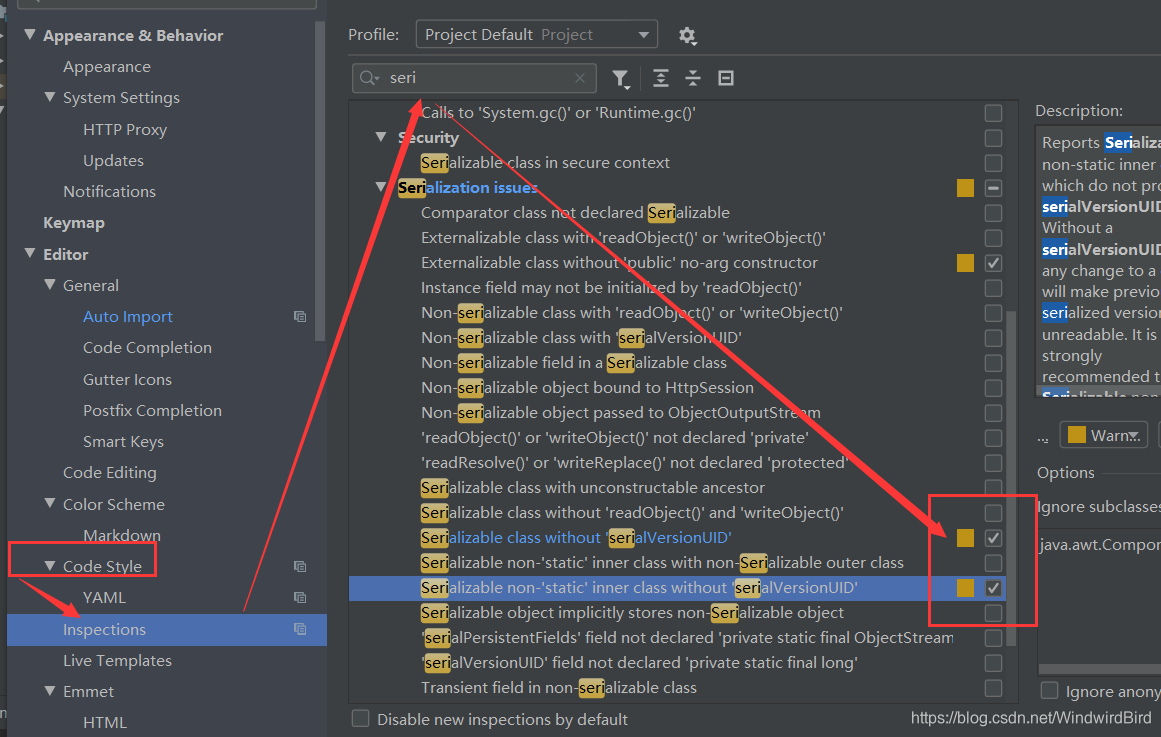Click the project-level copy icon beside Code Style

[300, 566]
